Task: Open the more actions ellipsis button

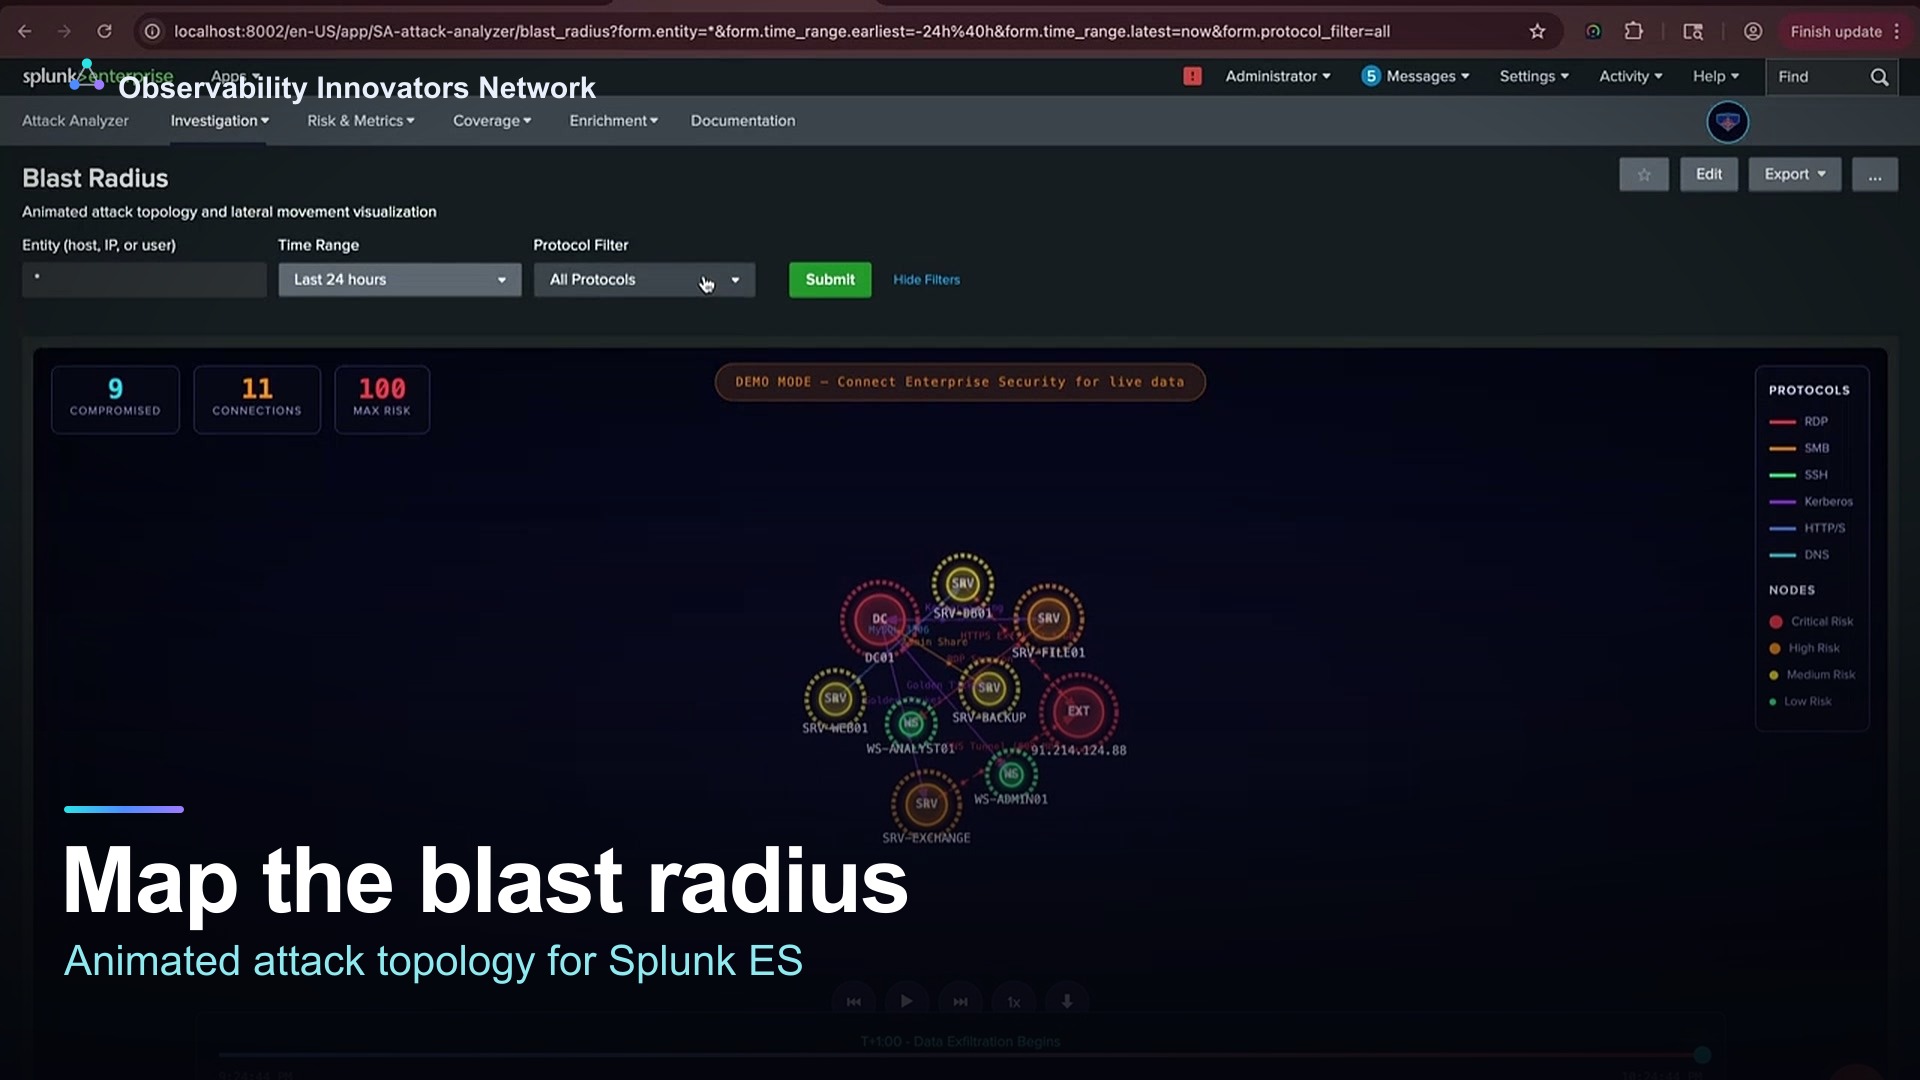Action: (x=1875, y=175)
